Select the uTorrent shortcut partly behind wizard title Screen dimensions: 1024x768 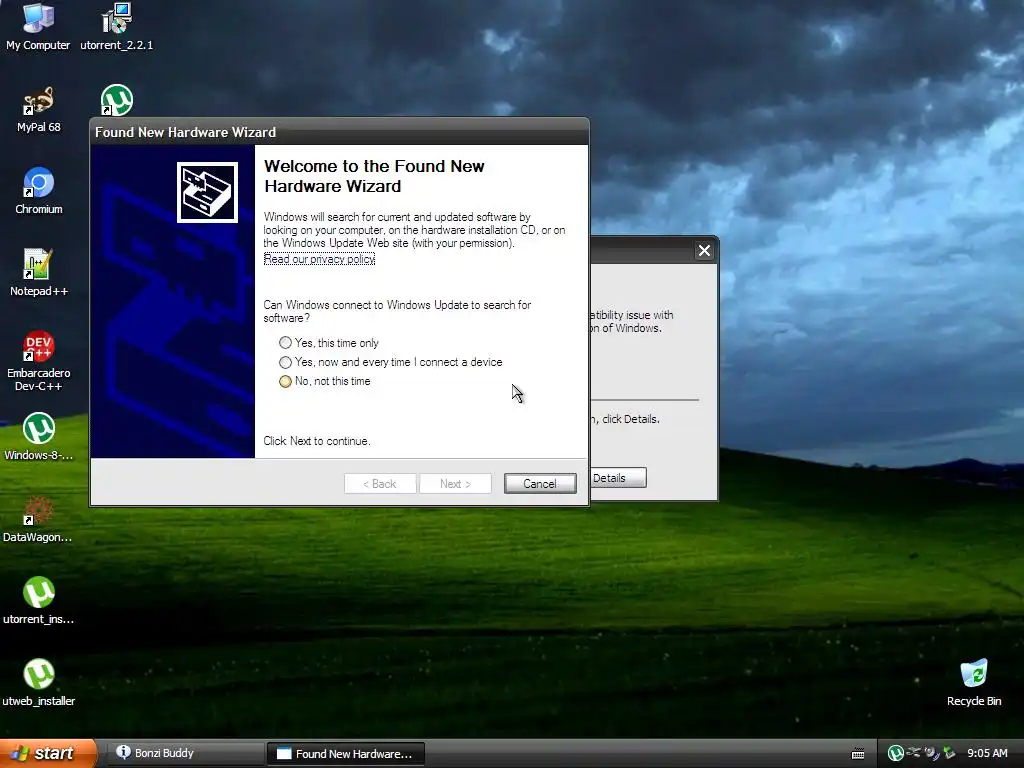[117, 101]
